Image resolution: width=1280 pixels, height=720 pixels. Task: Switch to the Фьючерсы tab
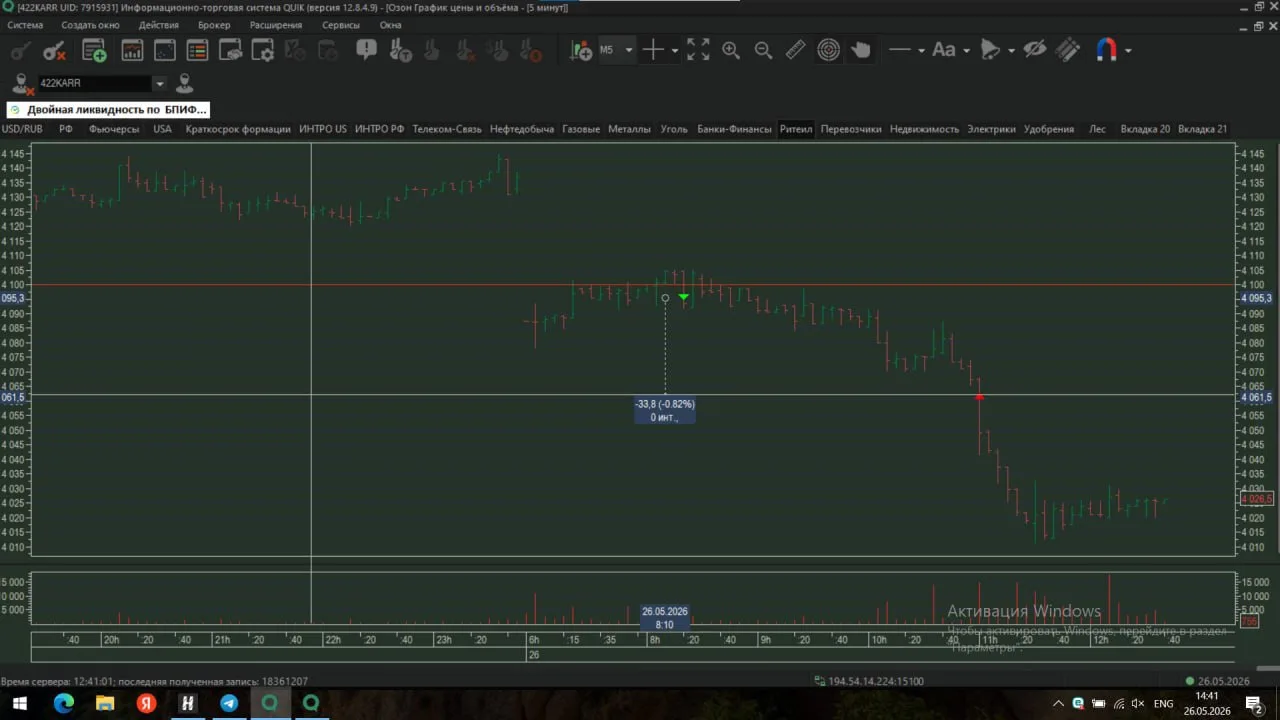[114, 129]
